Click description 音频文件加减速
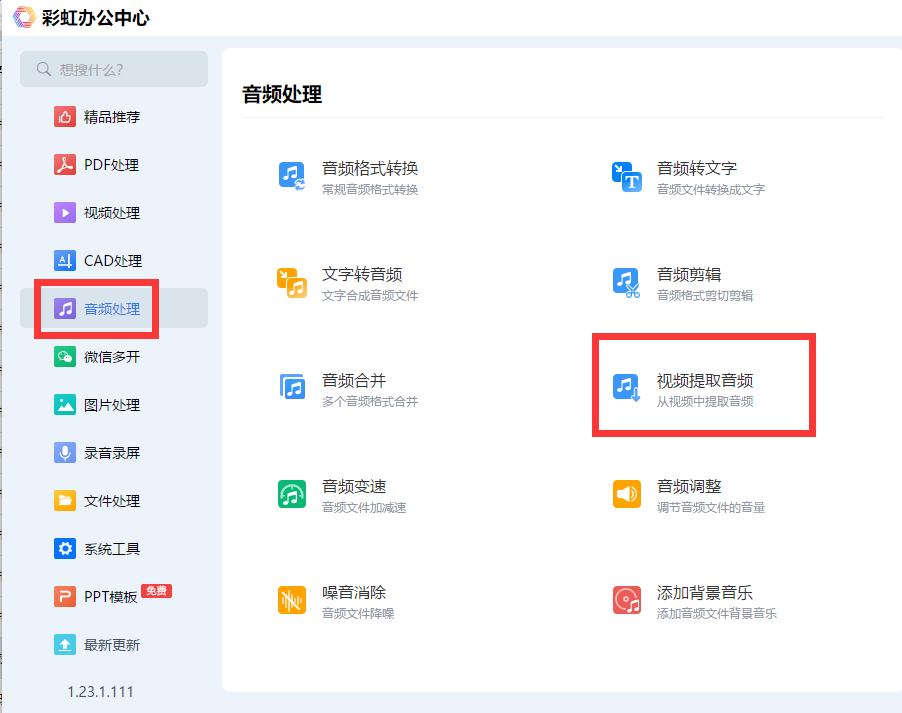This screenshot has width=902, height=713. (364, 507)
